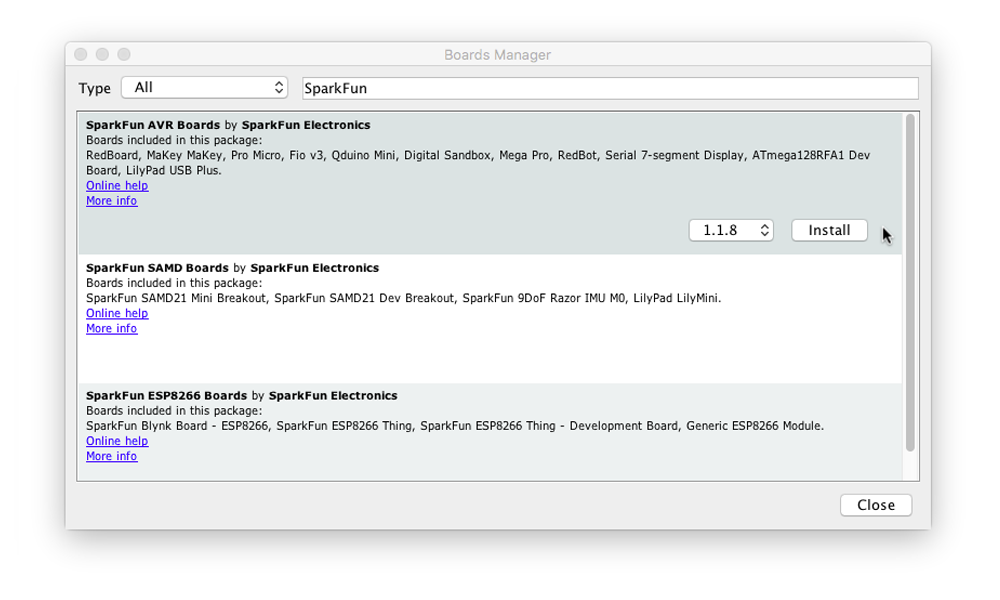Open the Type filter dropdown
This screenshot has height=600, width=1000.
pos(204,87)
